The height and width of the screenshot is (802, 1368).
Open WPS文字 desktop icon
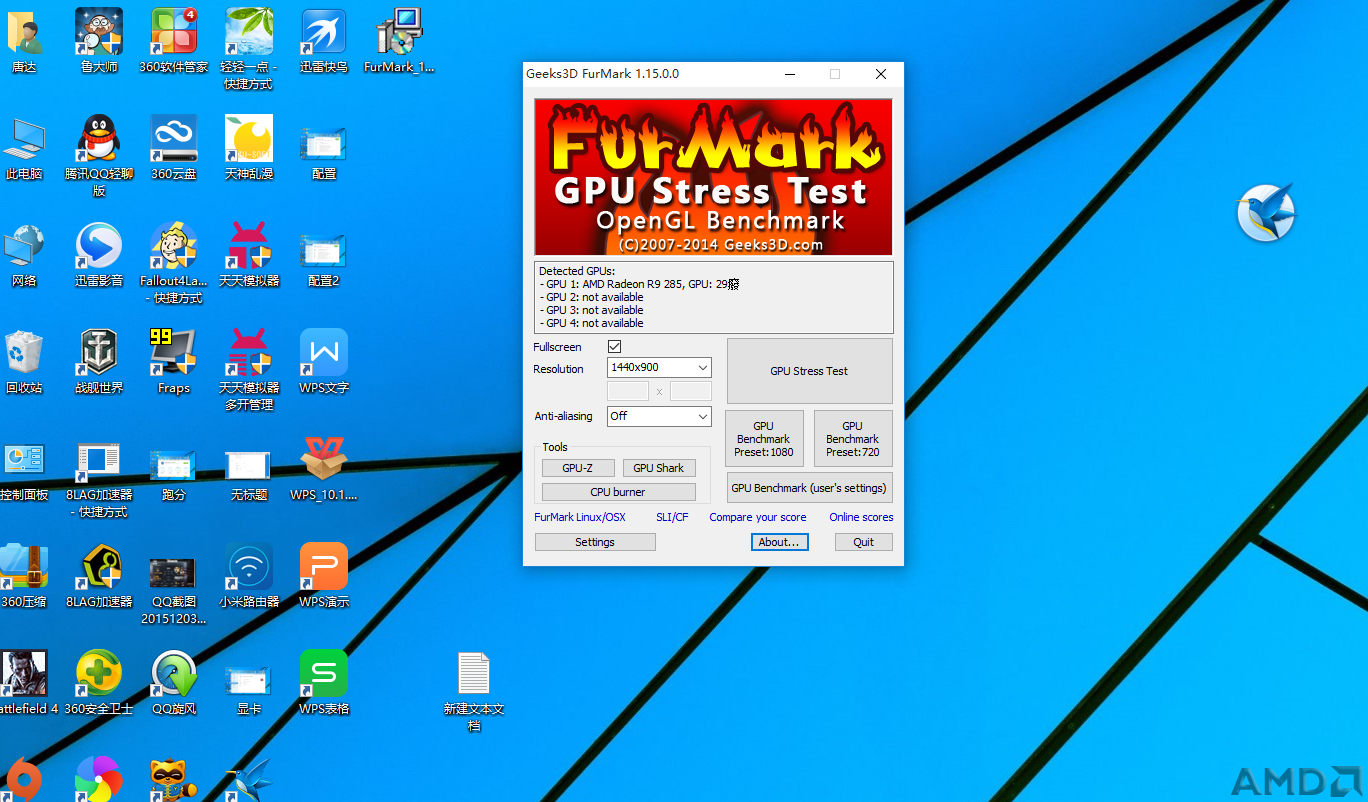[323, 354]
